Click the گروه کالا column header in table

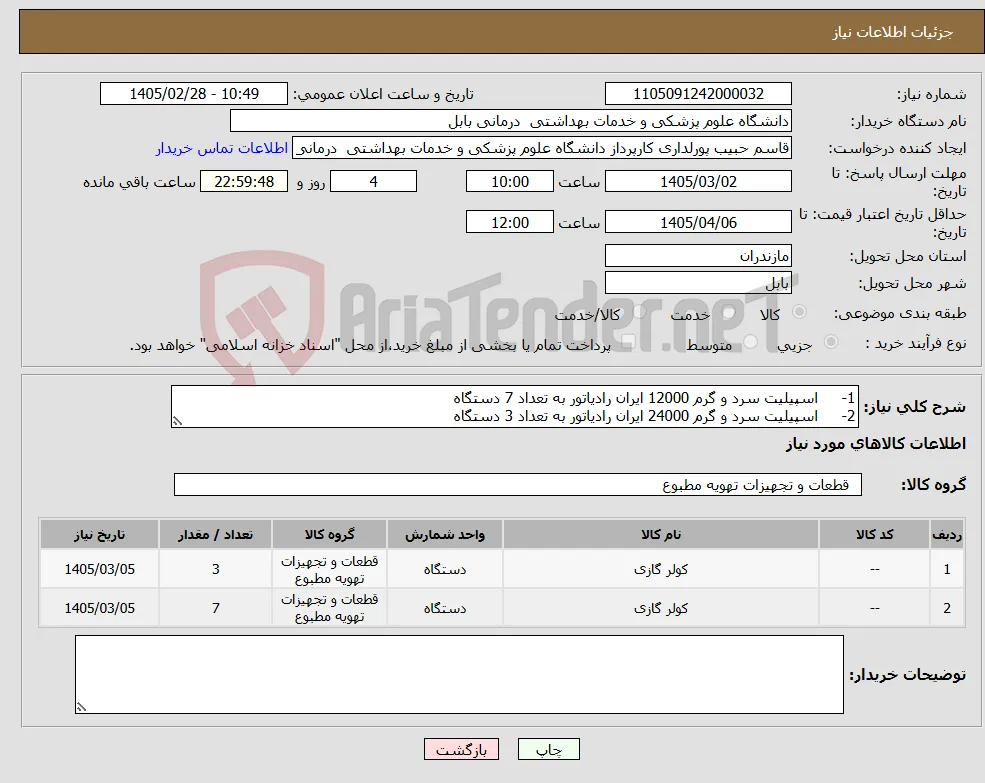pos(329,534)
